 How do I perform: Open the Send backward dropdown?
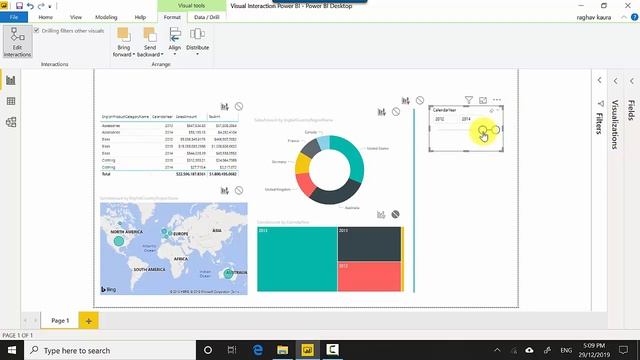(150, 42)
